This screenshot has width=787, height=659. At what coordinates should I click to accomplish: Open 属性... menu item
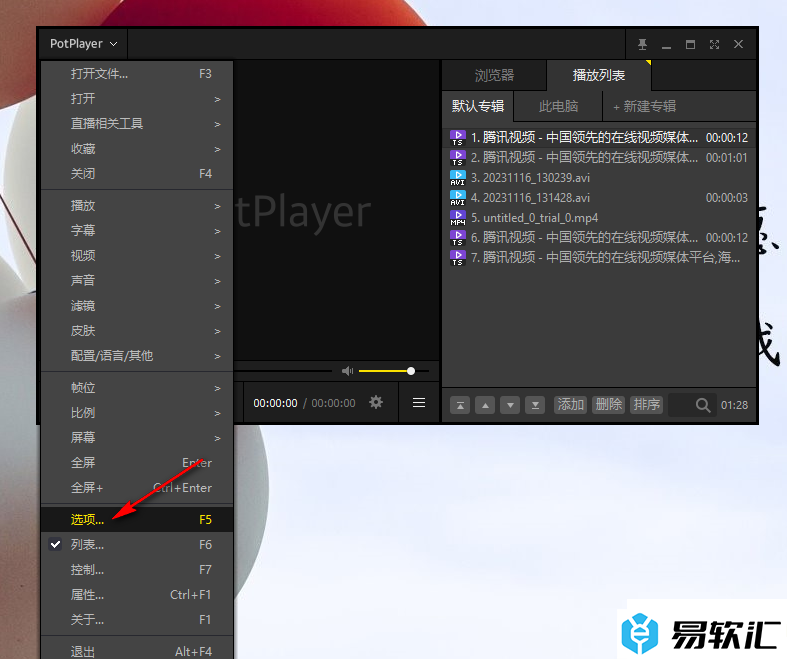[x=137, y=595]
